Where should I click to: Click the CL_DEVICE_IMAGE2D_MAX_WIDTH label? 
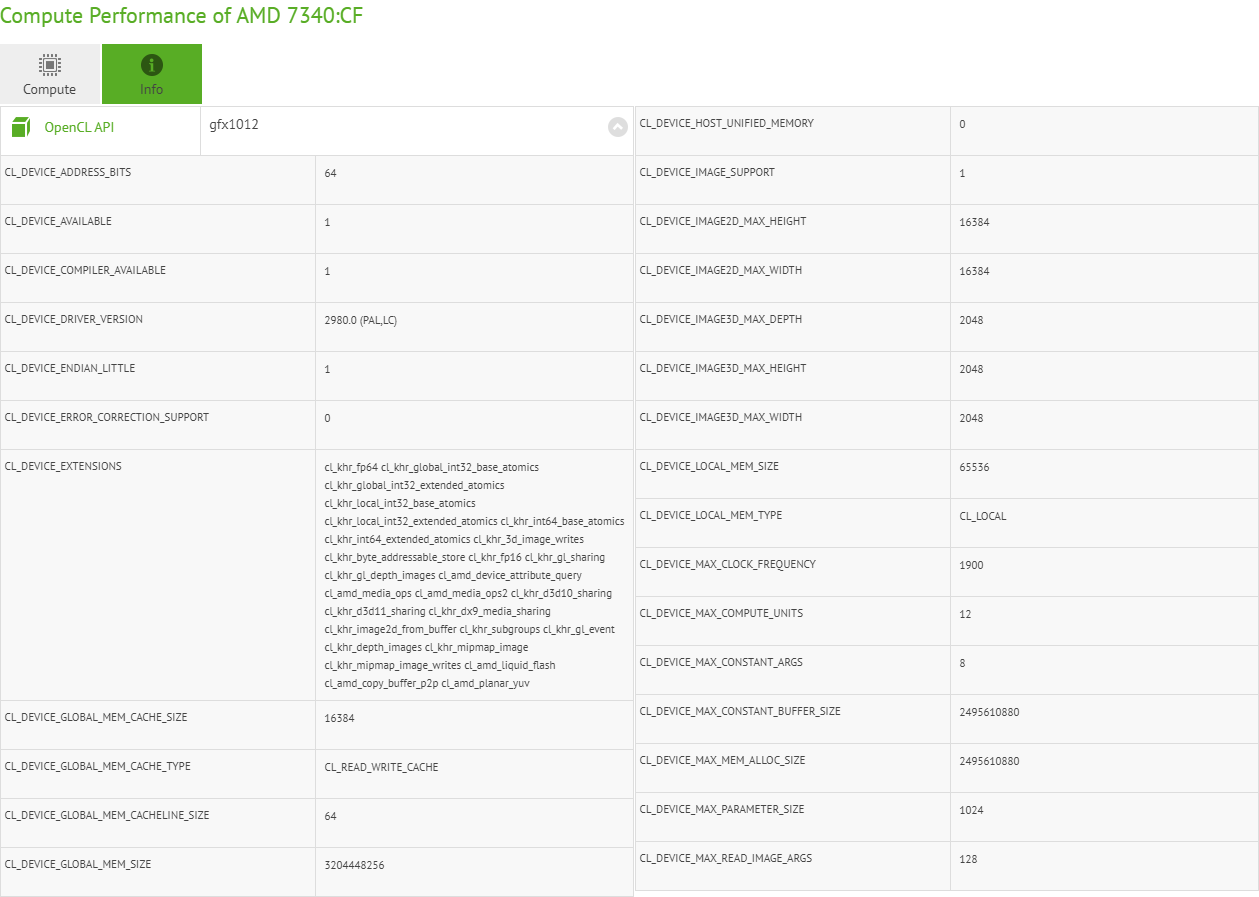coord(721,270)
